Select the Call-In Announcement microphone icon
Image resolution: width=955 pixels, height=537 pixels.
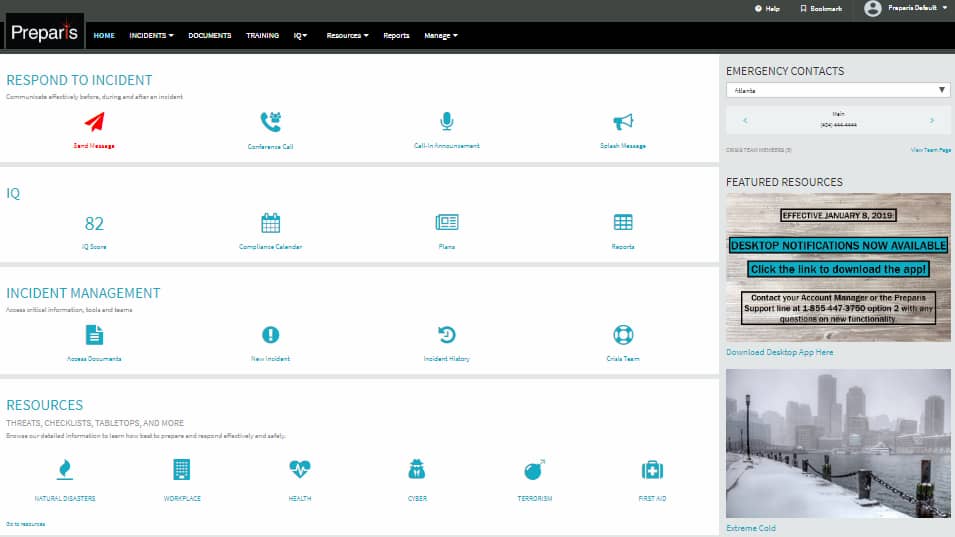pyautogui.click(x=446, y=122)
